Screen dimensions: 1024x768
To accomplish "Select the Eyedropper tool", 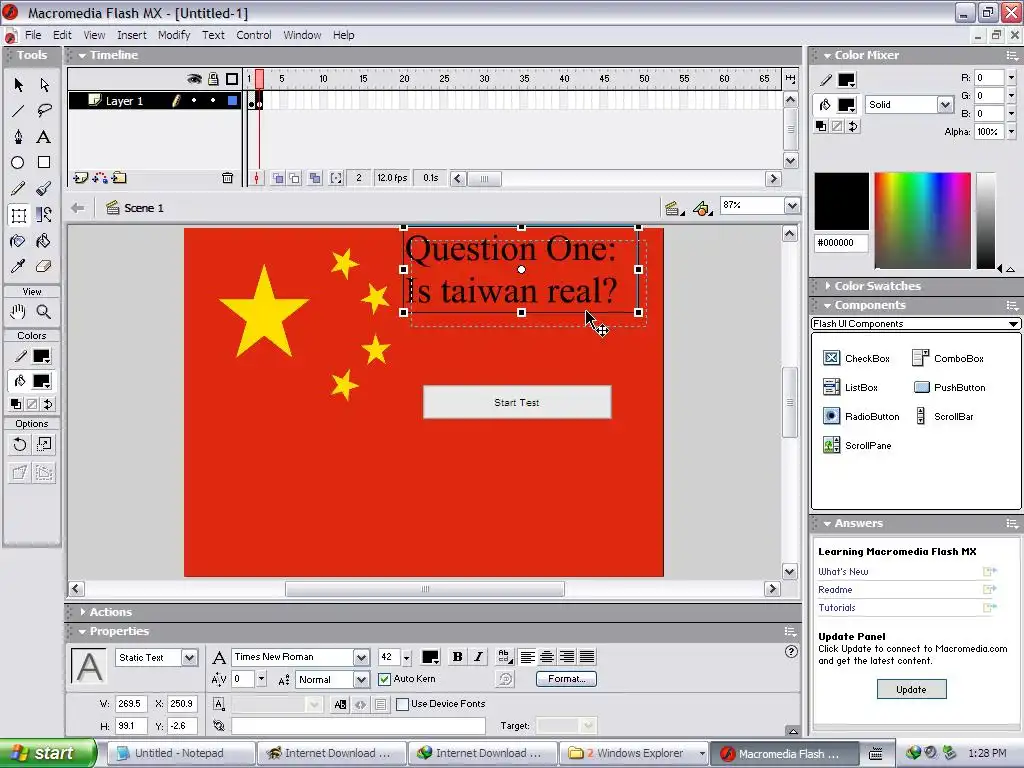I will pyautogui.click(x=18, y=266).
